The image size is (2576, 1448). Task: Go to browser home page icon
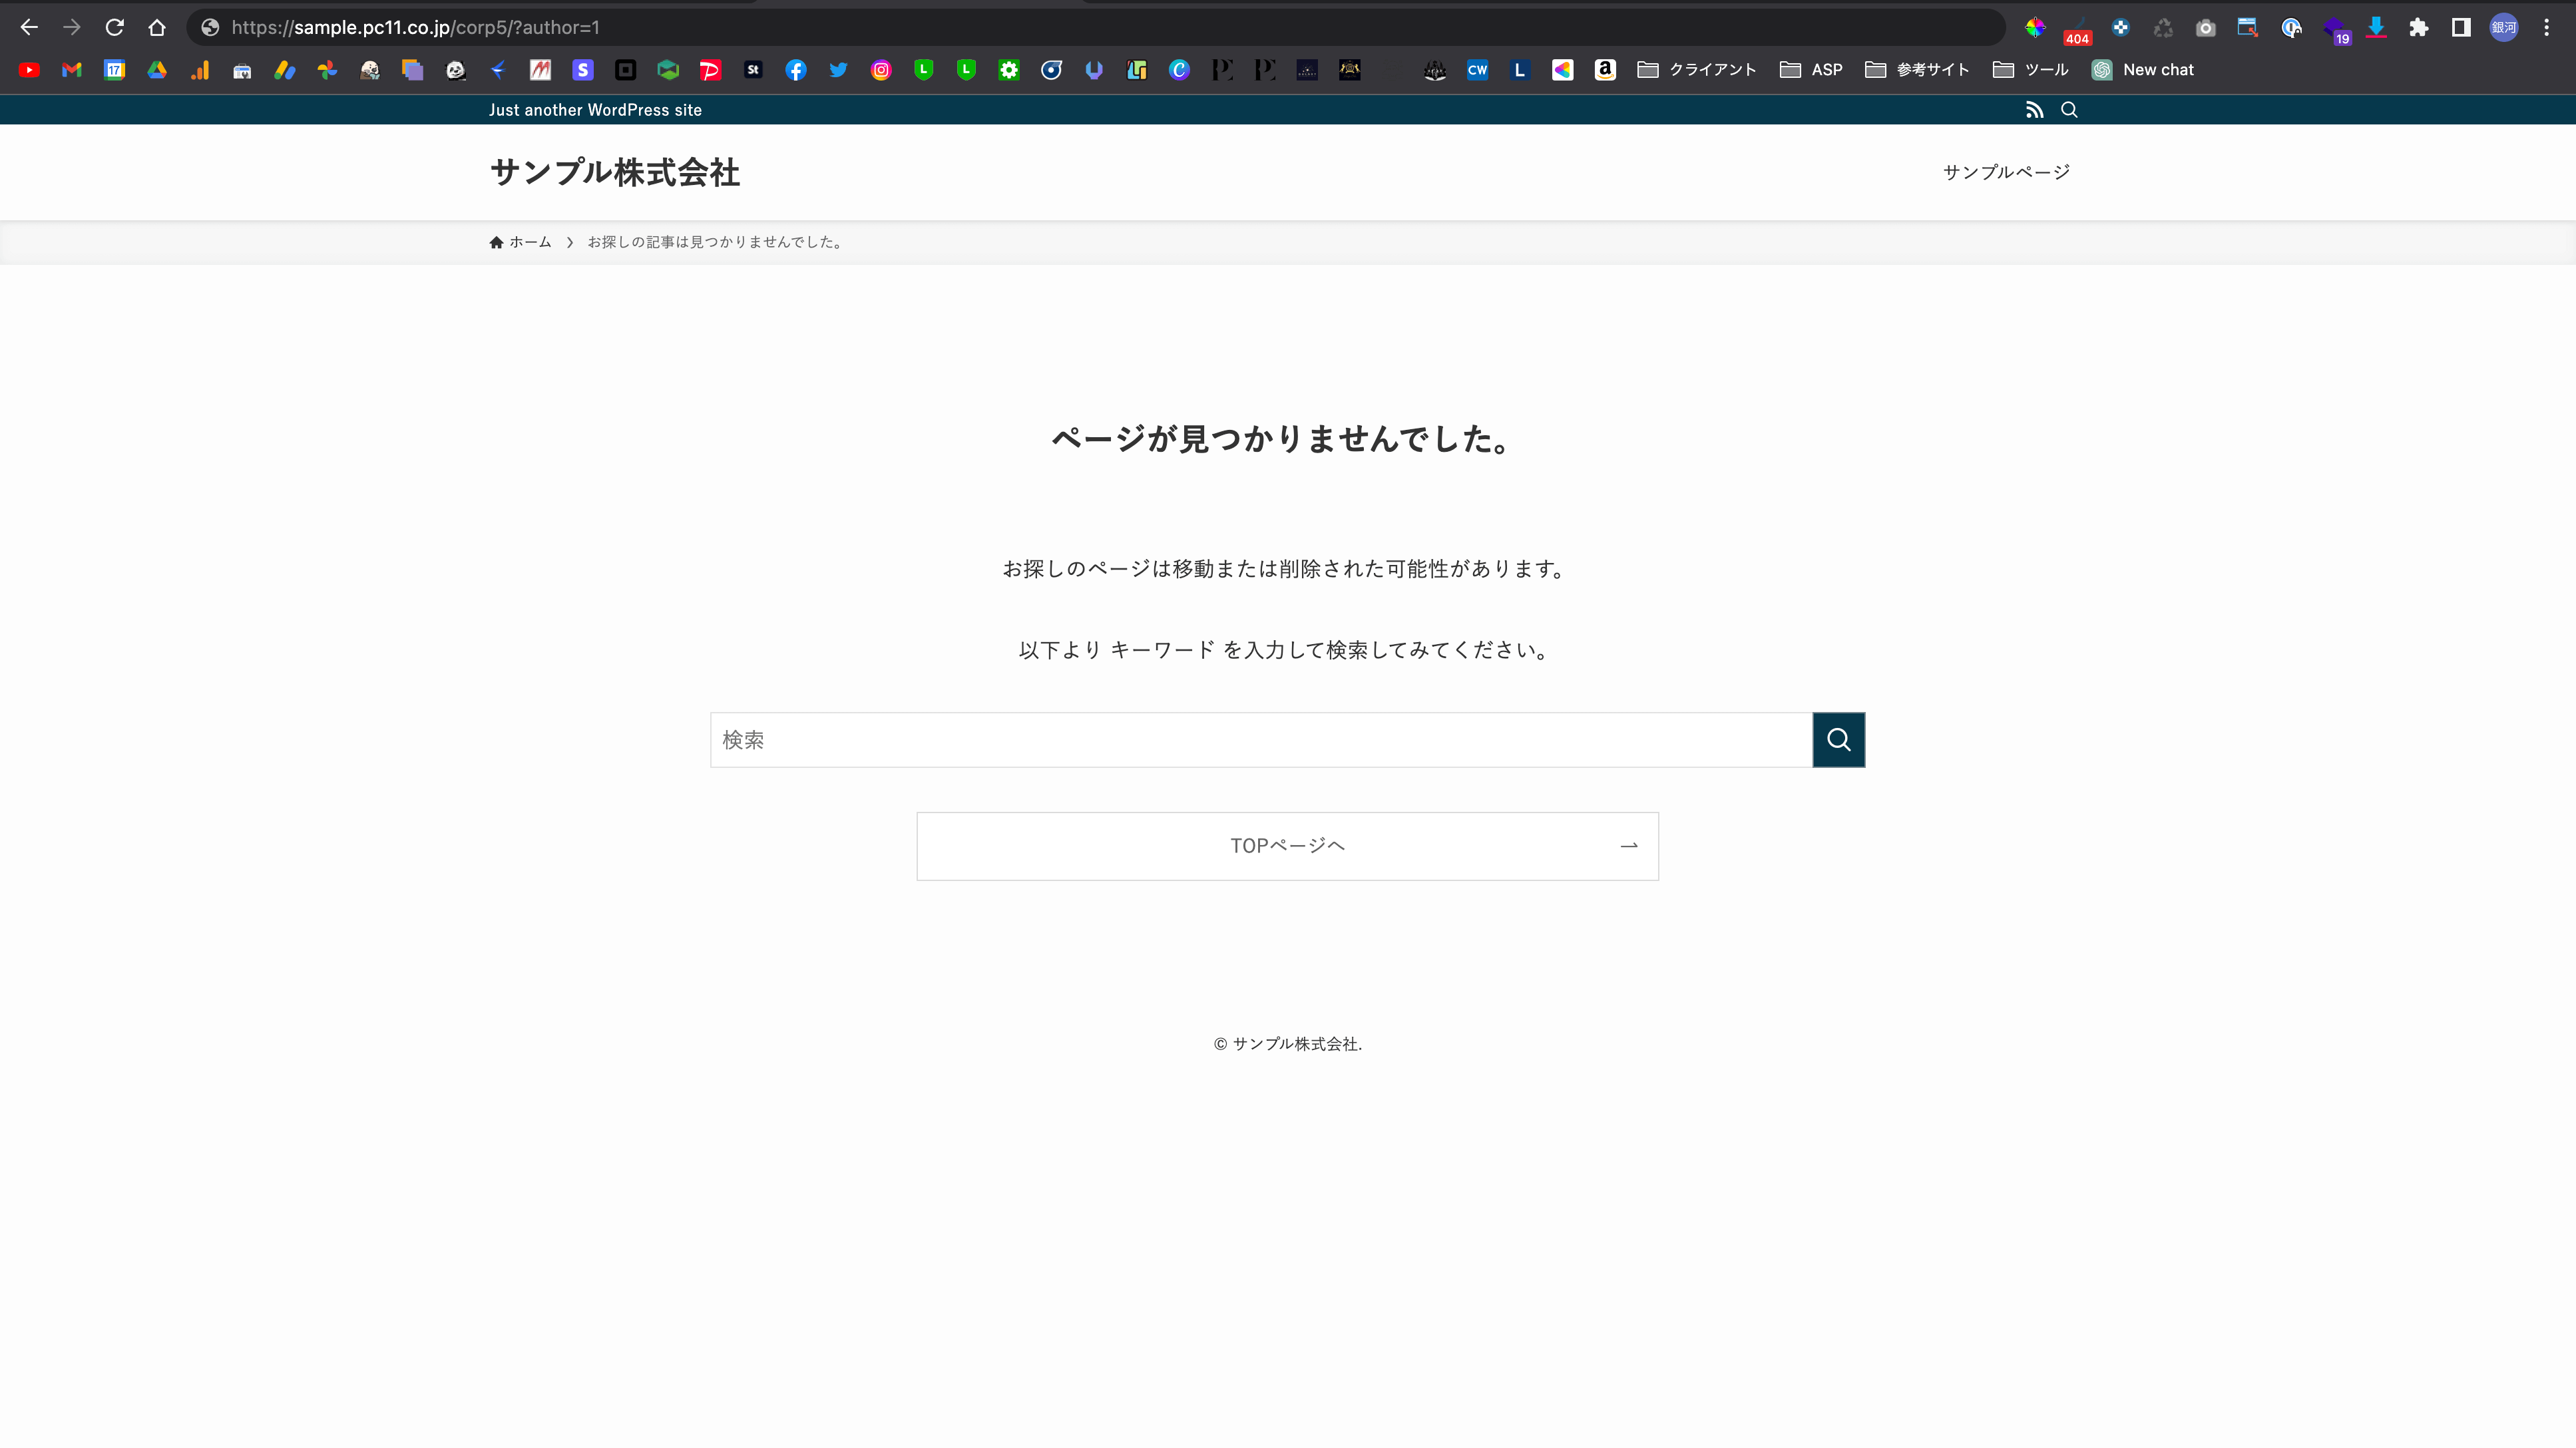click(x=157, y=28)
